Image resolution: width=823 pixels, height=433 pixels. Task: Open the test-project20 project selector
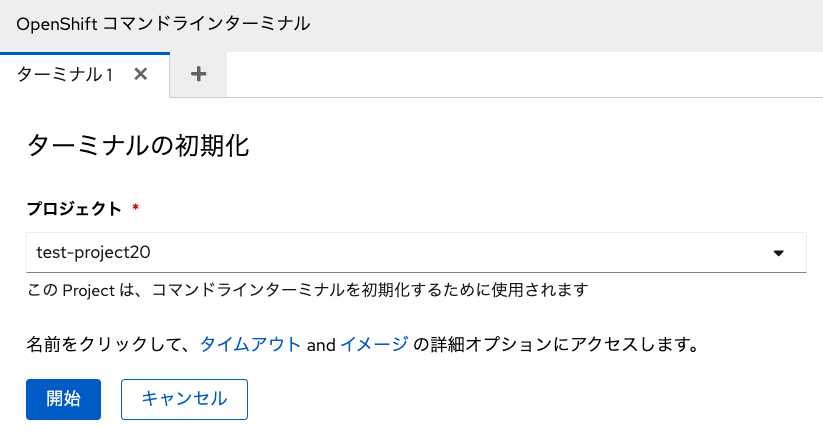tap(416, 252)
